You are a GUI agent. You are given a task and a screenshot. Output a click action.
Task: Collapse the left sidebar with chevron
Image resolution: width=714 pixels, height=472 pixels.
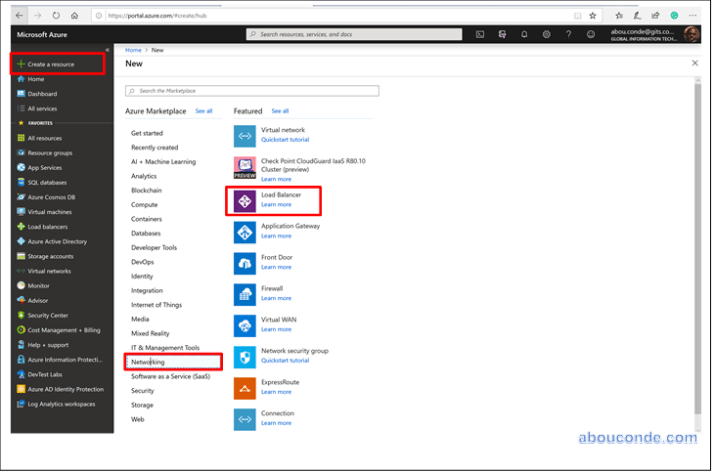(107, 49)
